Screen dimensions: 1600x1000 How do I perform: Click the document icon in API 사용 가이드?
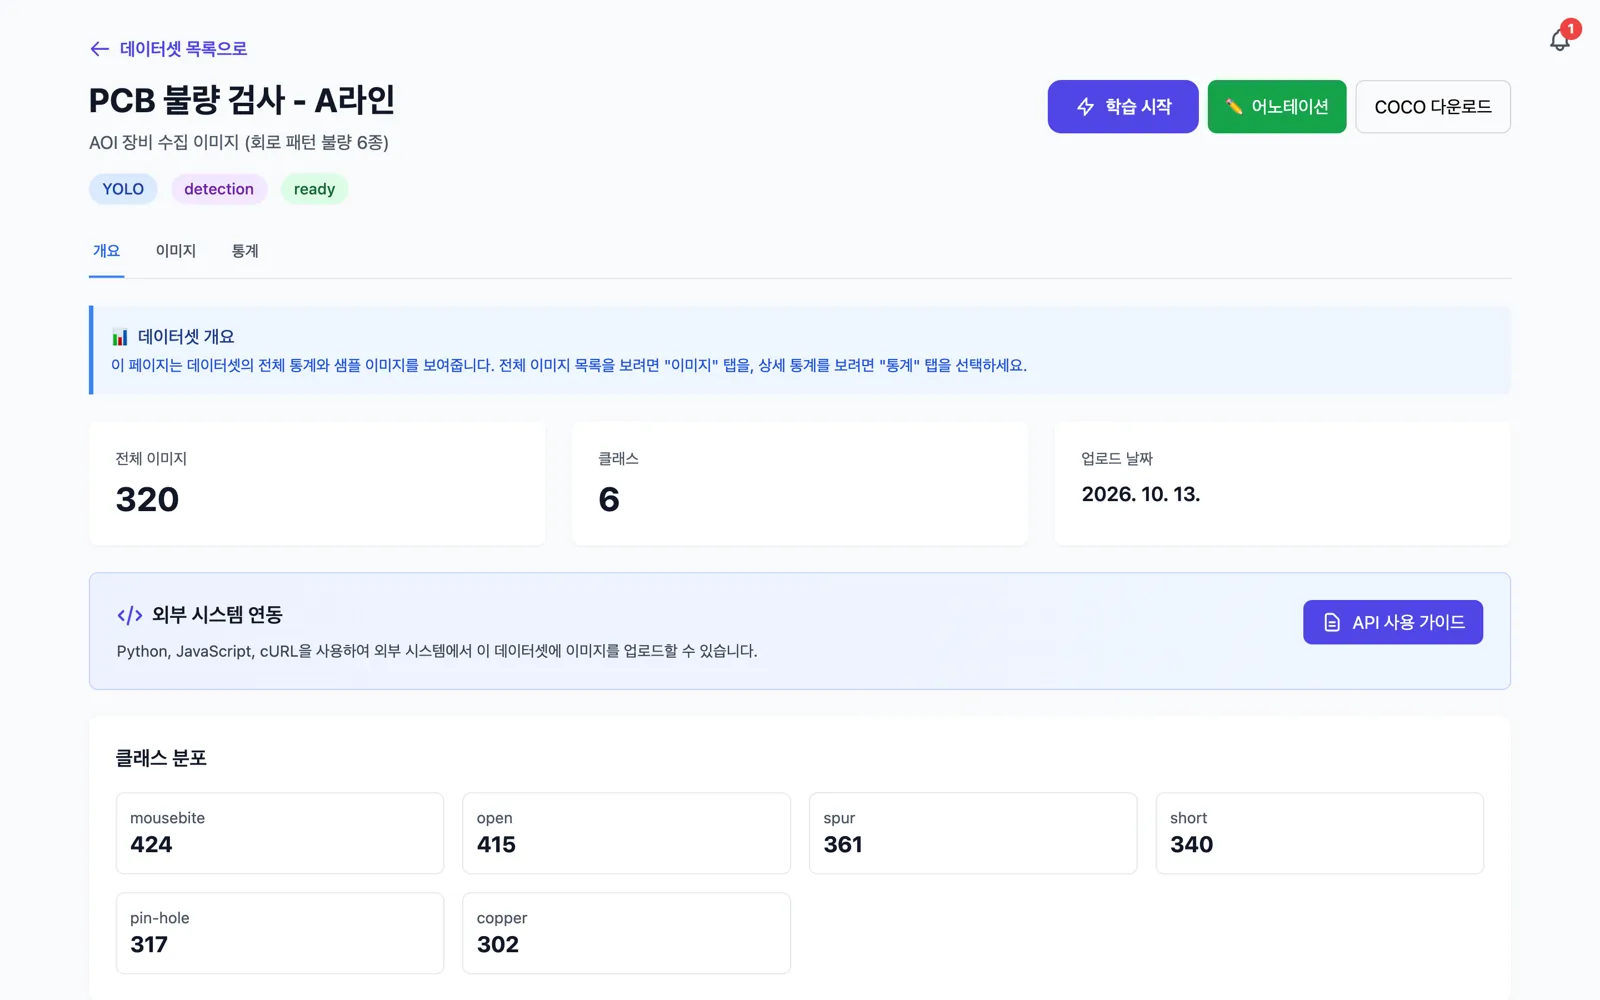pos(1332,623)
